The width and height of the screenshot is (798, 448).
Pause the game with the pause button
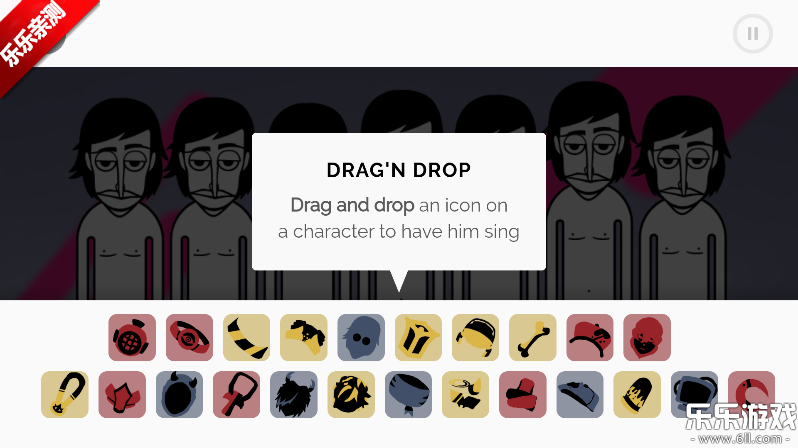753,34
